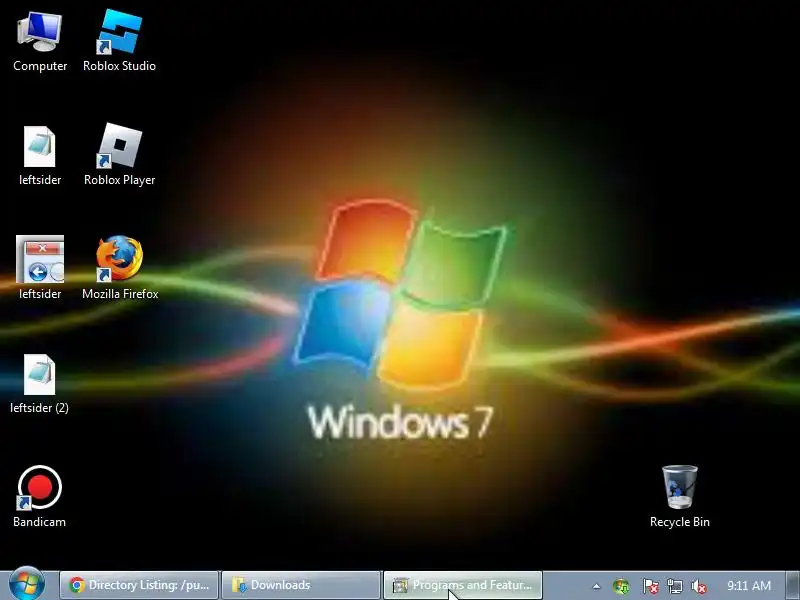Screen dimensions: 800x600
Task: Select the leftsider icon with back arrow
Action: (x=40, y=268)
